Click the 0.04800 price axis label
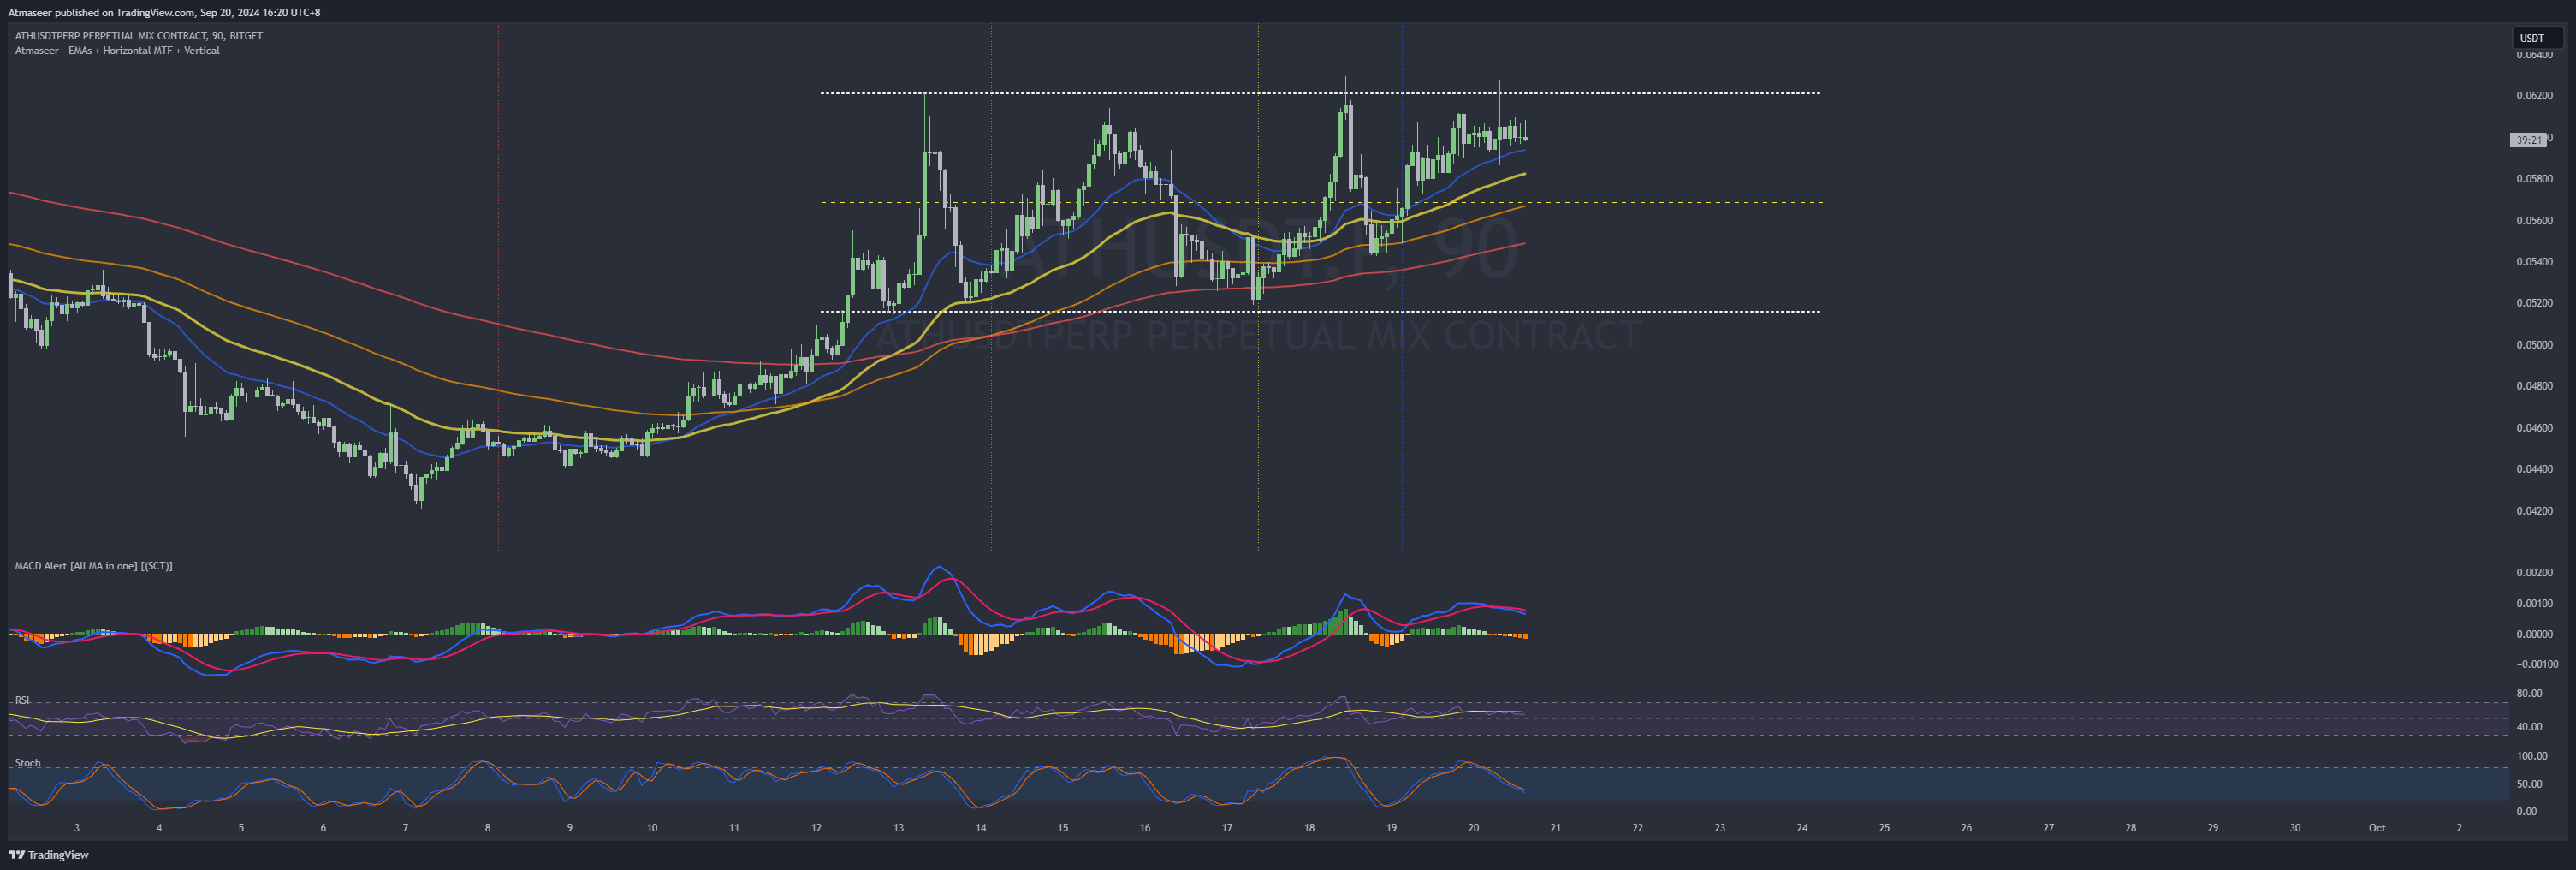 tap(2534, 386)
